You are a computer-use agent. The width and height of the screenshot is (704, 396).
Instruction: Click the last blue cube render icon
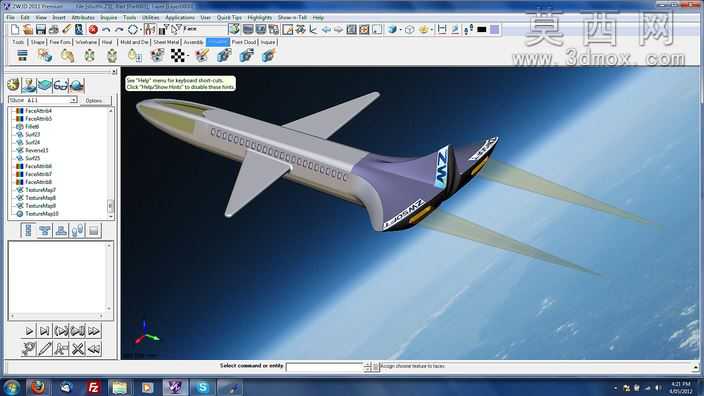pyautogui.click(x=268, y=56)
